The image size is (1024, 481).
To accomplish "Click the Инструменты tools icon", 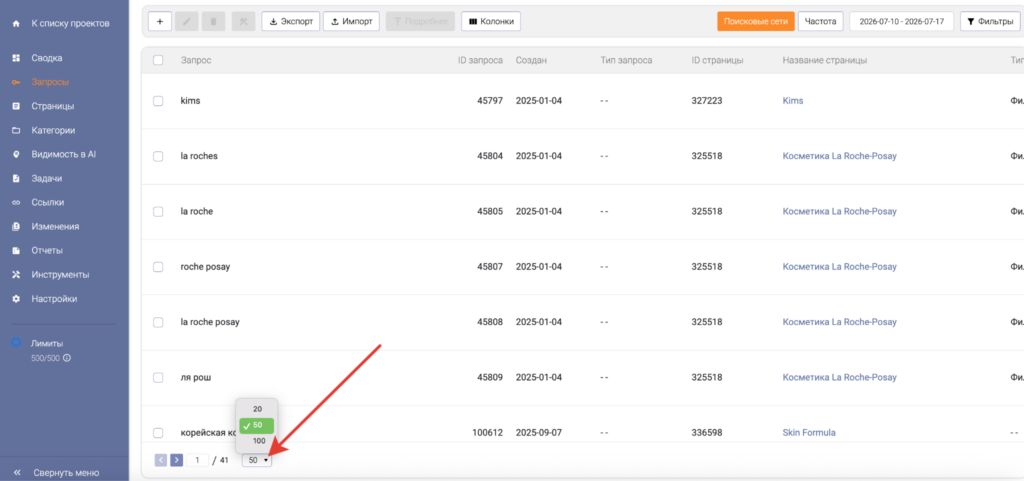I will pos(16,275).
